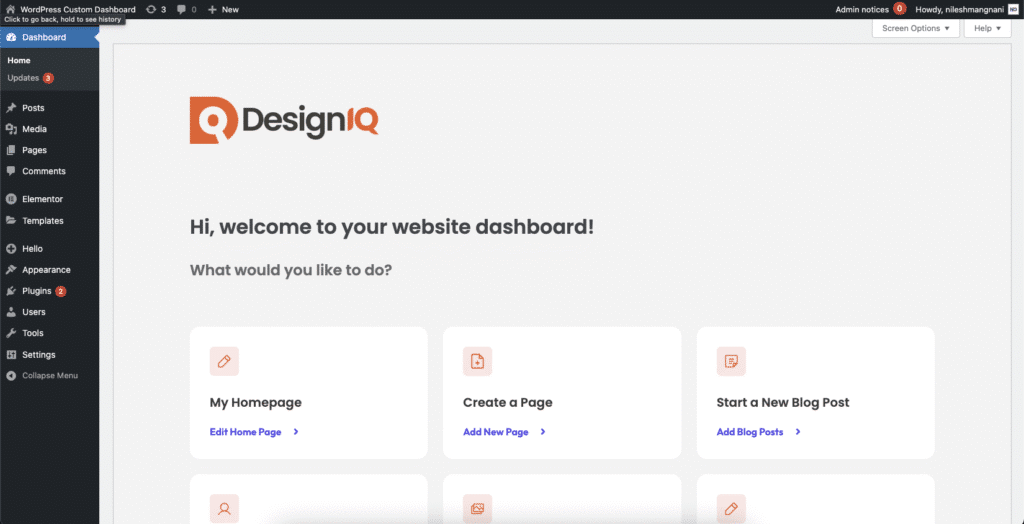
Task: Click page icon on Create a Page card
Action: click(477, 361)
